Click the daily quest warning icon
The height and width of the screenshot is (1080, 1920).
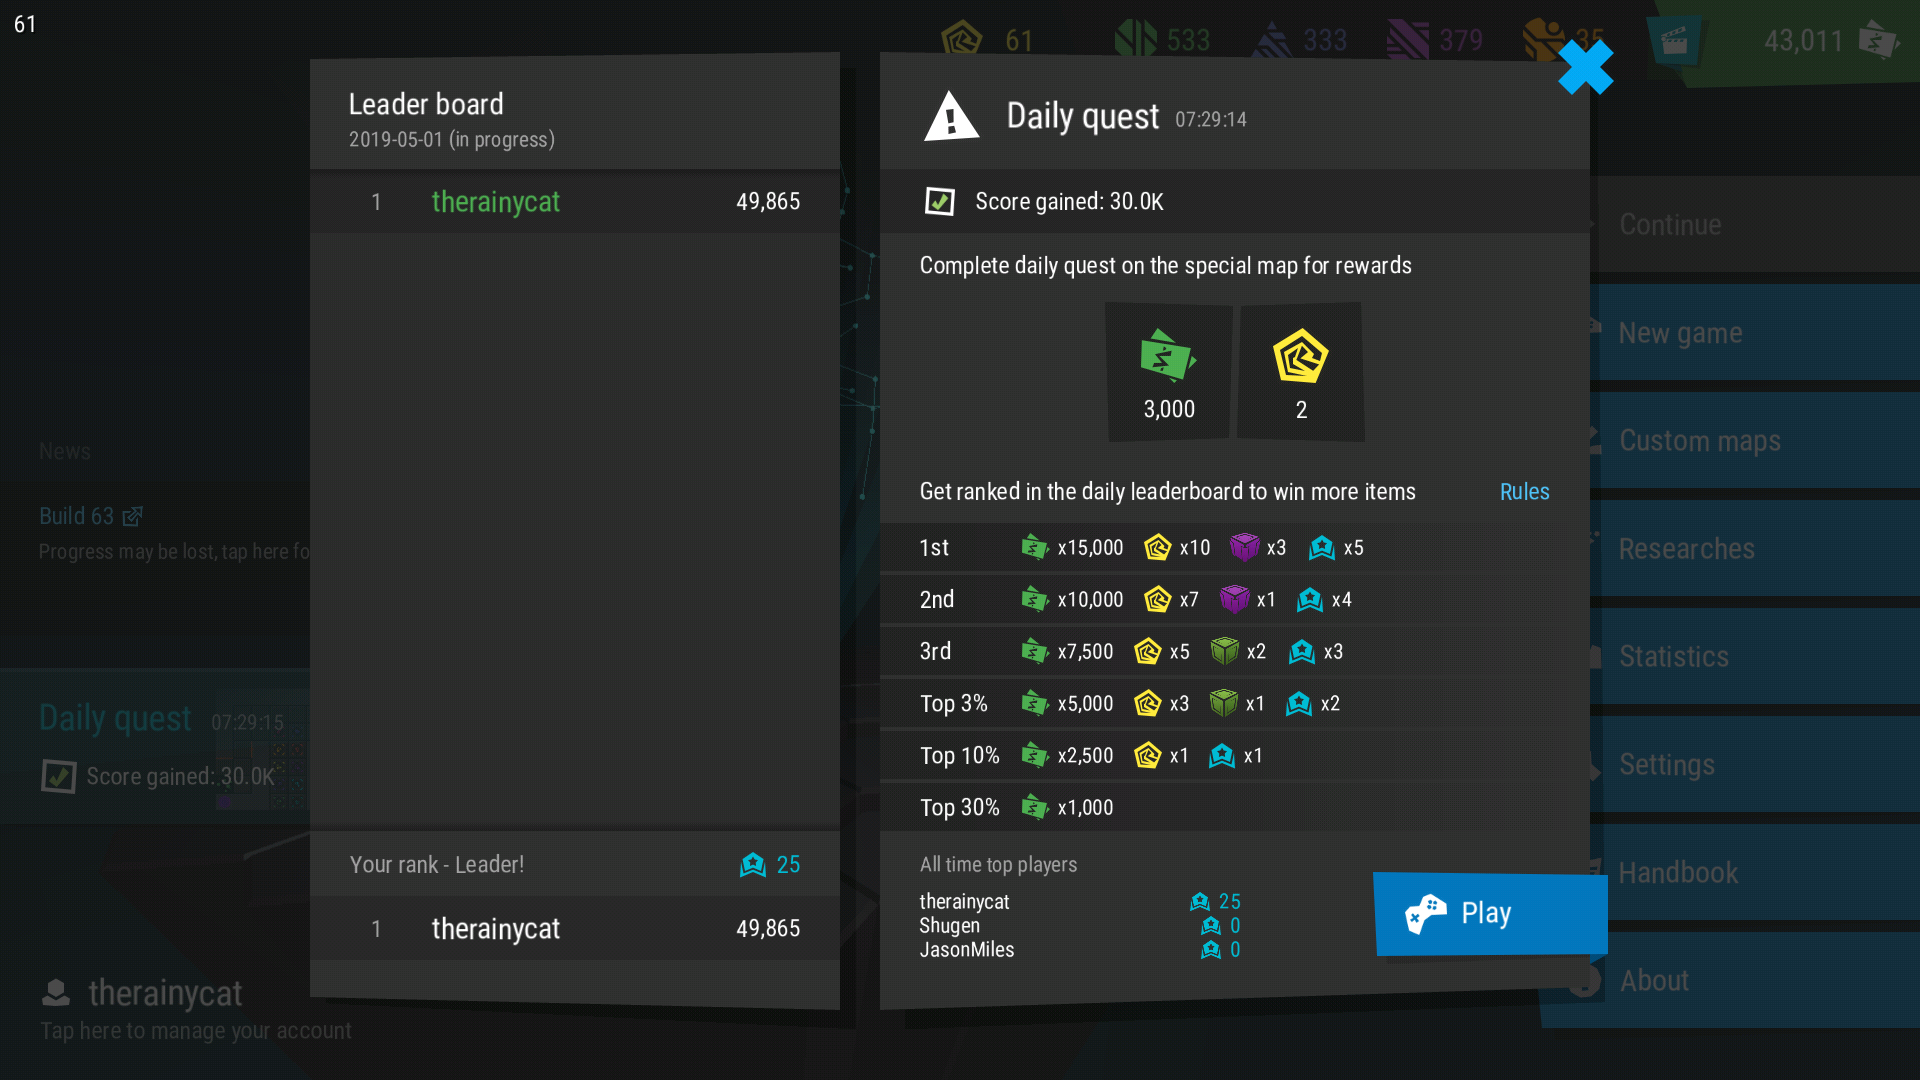point(951,117)
